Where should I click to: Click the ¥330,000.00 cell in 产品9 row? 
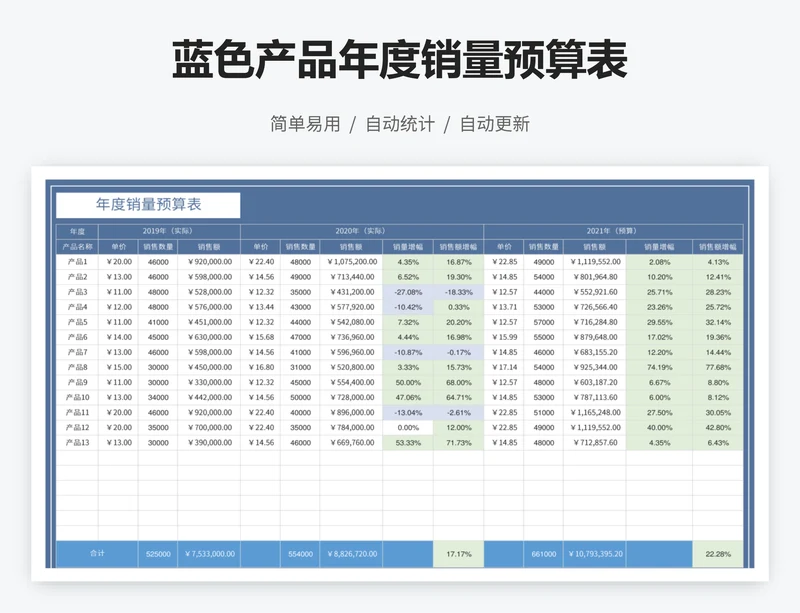(209, 382)
